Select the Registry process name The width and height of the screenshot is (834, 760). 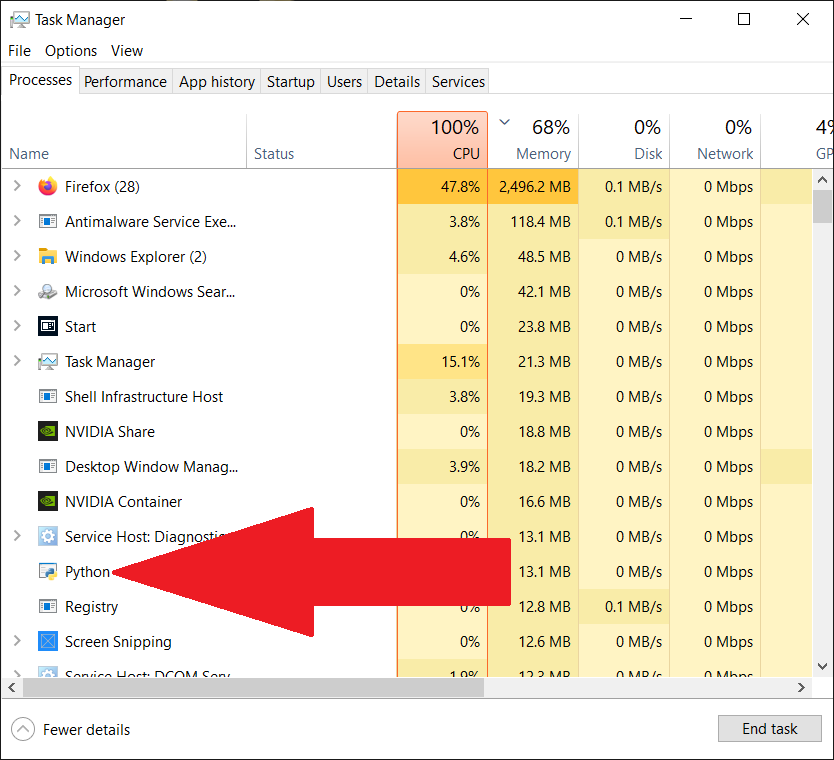(91, 607)
